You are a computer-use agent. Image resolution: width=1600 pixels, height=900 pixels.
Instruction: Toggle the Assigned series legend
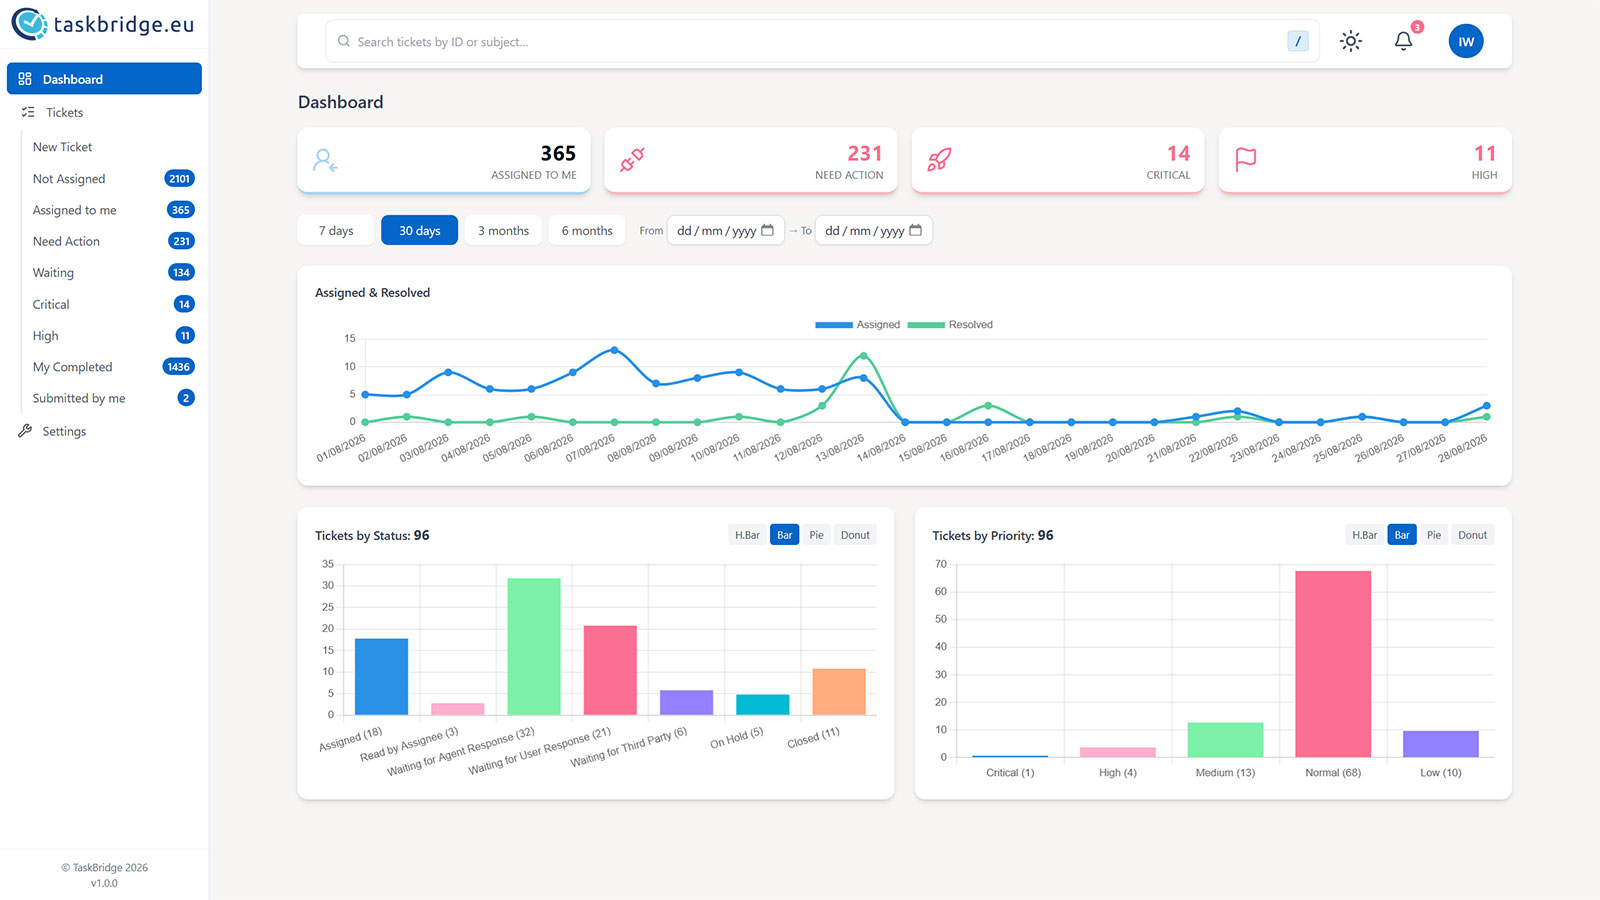tap(858, 324)
